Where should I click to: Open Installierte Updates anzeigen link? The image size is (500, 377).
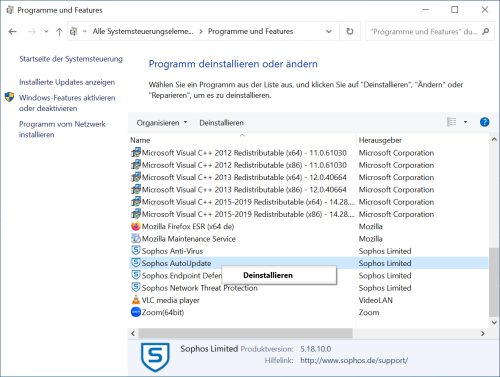point(67,82)
